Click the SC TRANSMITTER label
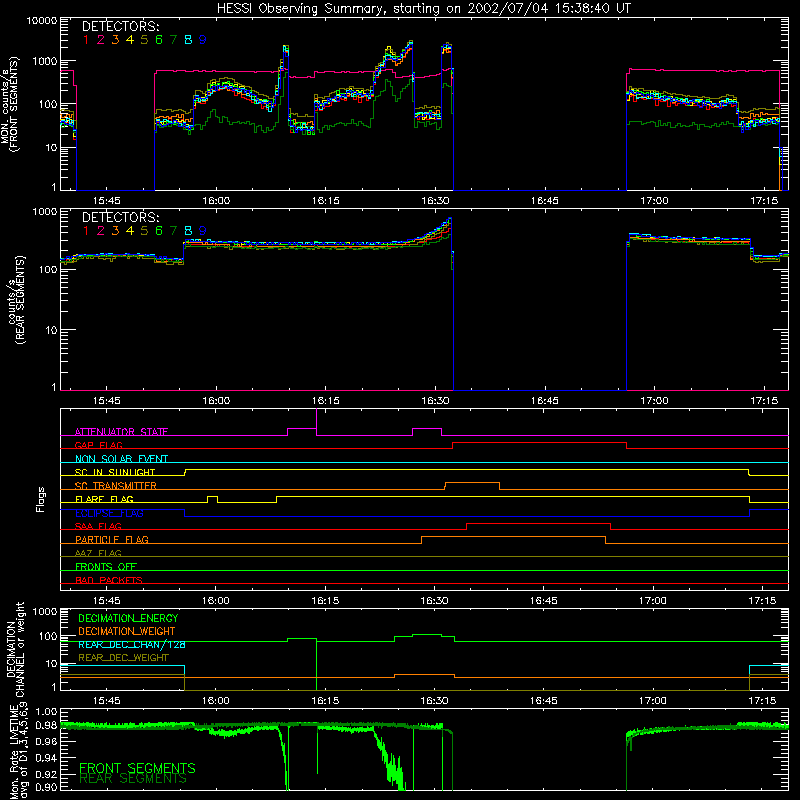Image resolution: width=800 pixels, height=800 pixels. pos(116,485)
